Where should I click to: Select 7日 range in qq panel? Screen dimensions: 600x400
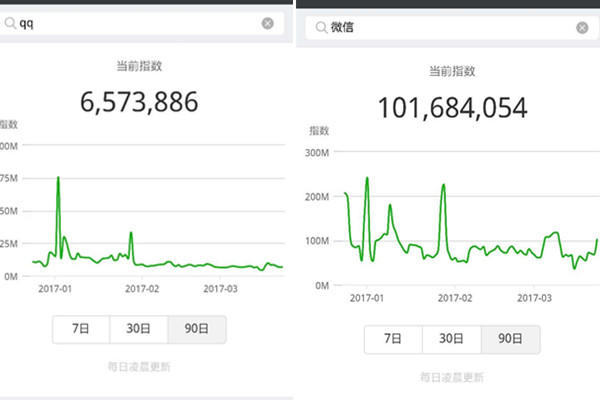(81, 329)
